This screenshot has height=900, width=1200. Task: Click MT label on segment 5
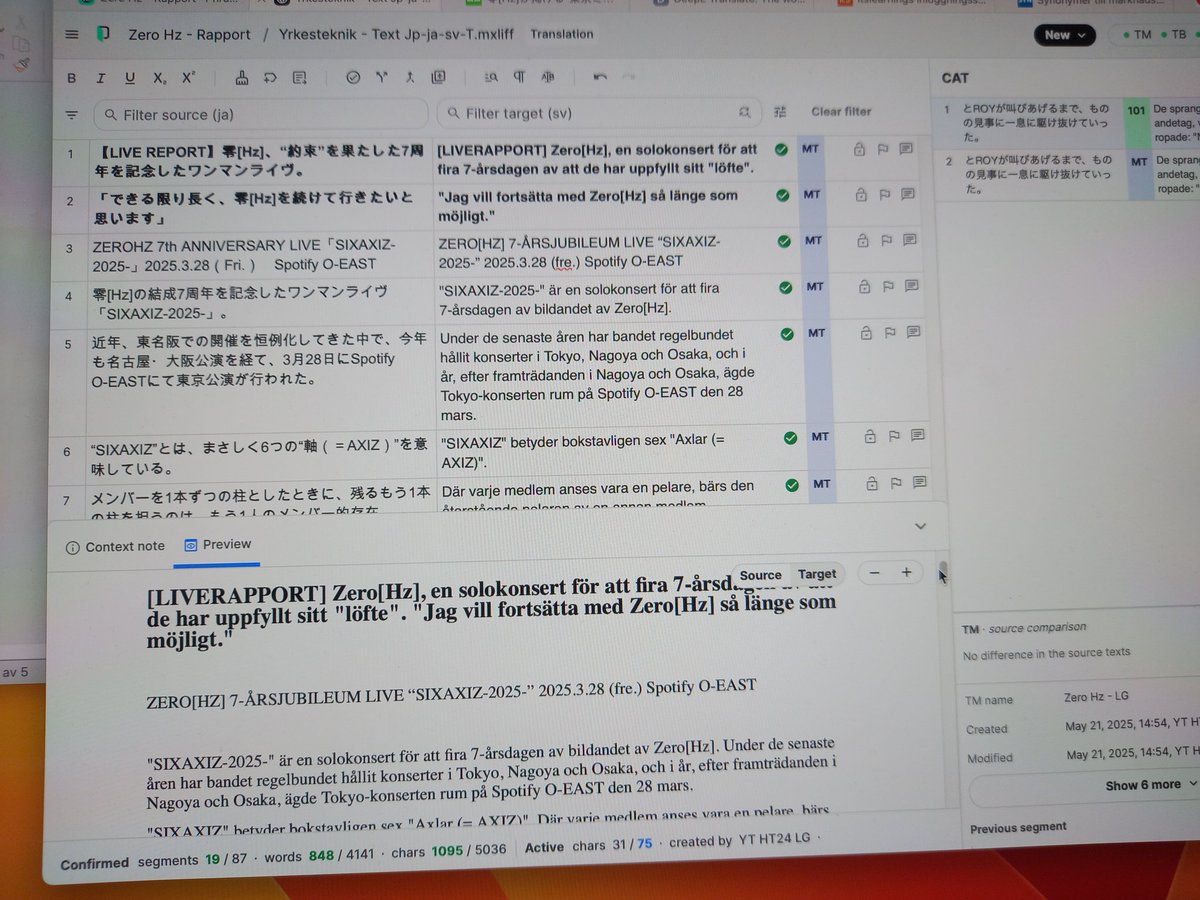(x=817, y=333)
